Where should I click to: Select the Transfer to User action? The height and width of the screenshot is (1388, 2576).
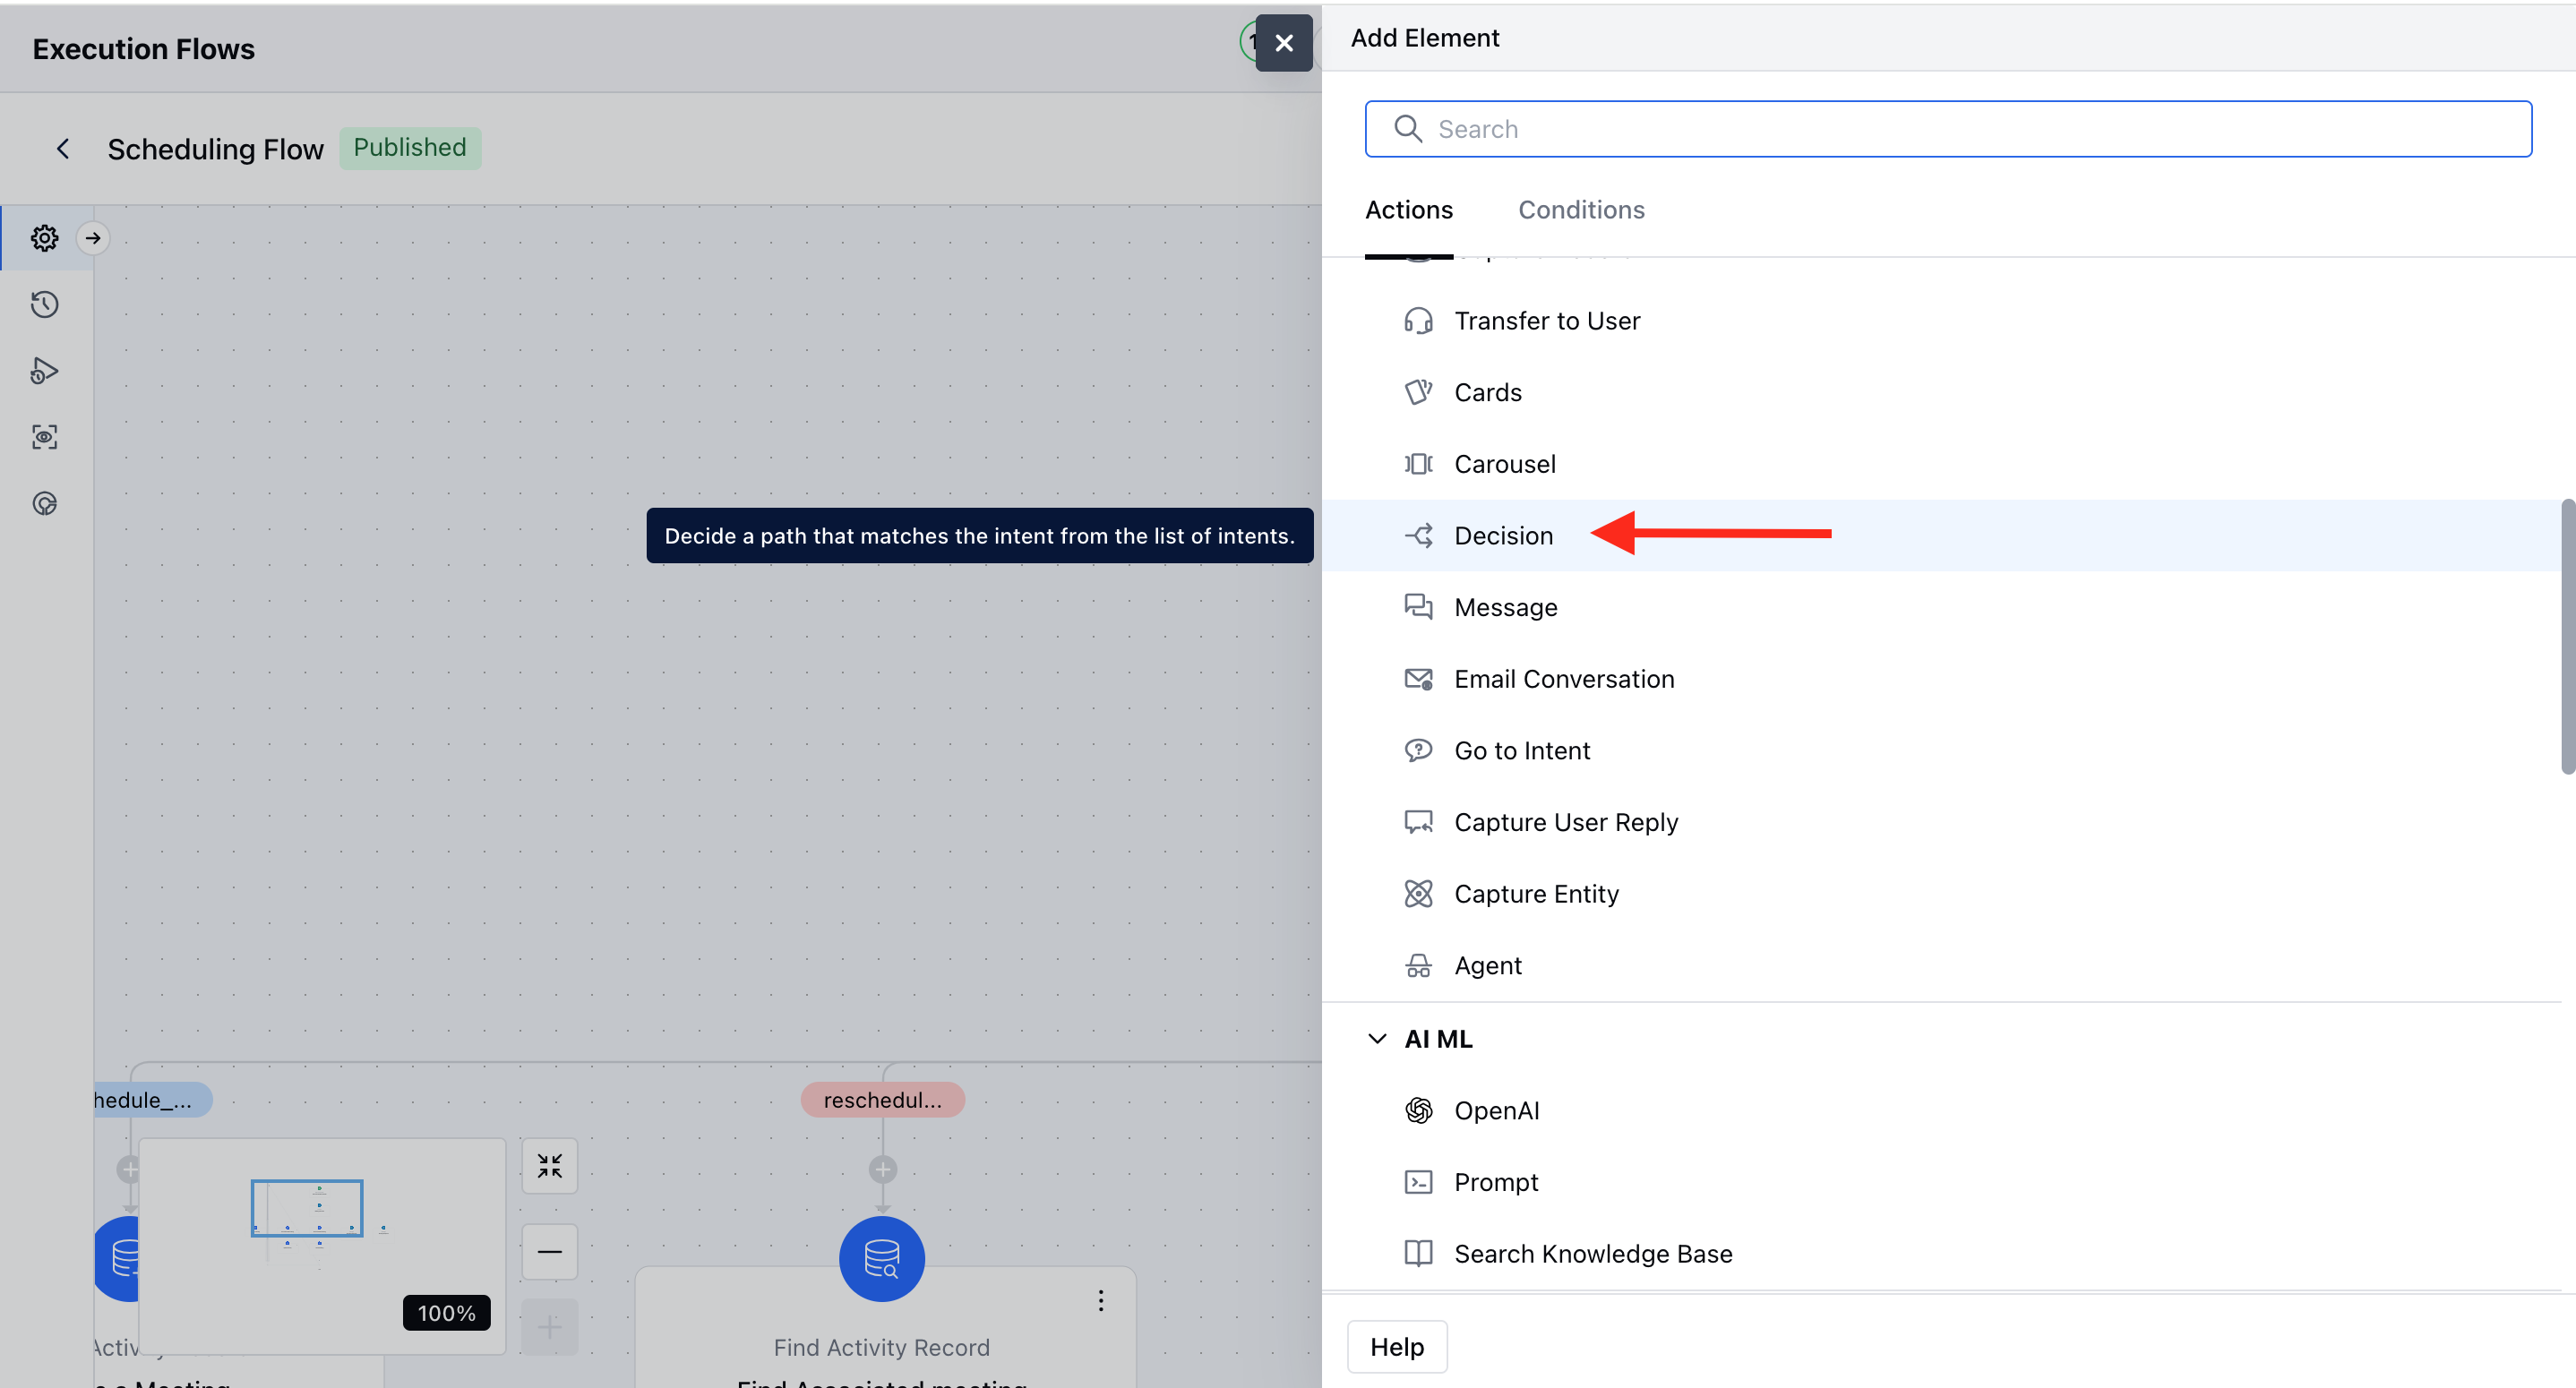click(x=1546, y=321)
